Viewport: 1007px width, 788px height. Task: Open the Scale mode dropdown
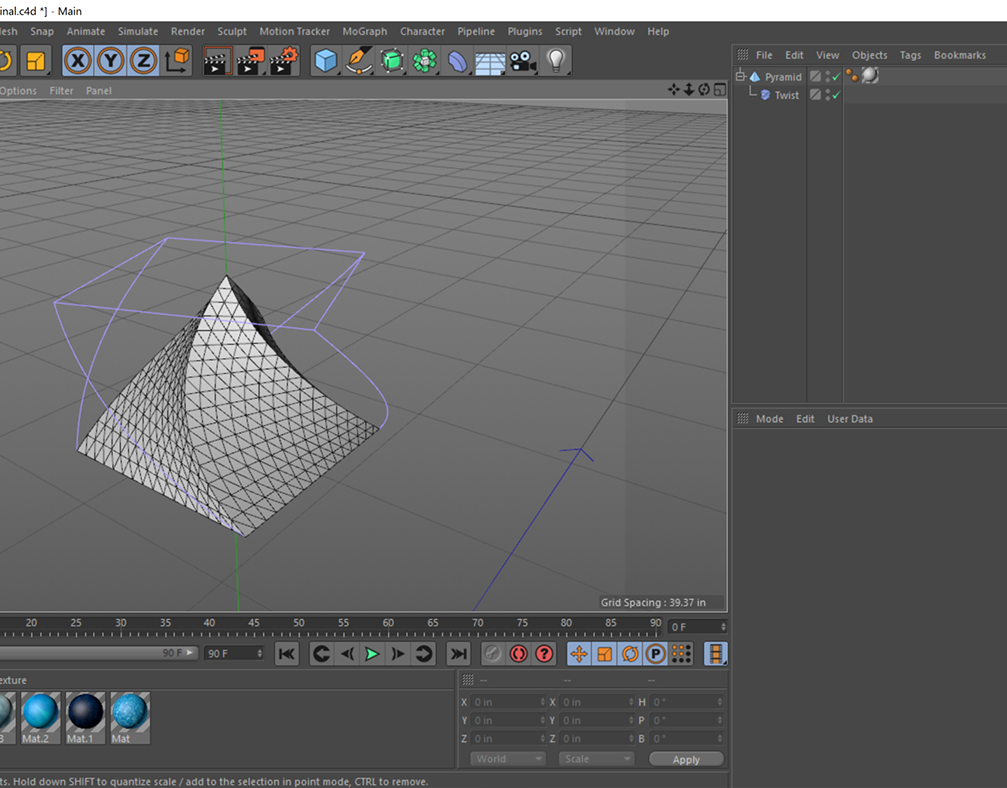[595, 759]
